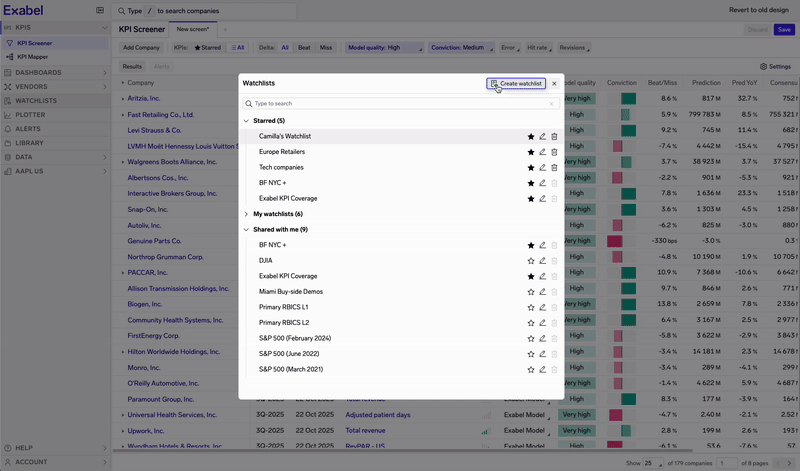Delete the Europe Retailers watchlist
The width and height of the screenshot is (800, 471).
[x=554, y=152]
